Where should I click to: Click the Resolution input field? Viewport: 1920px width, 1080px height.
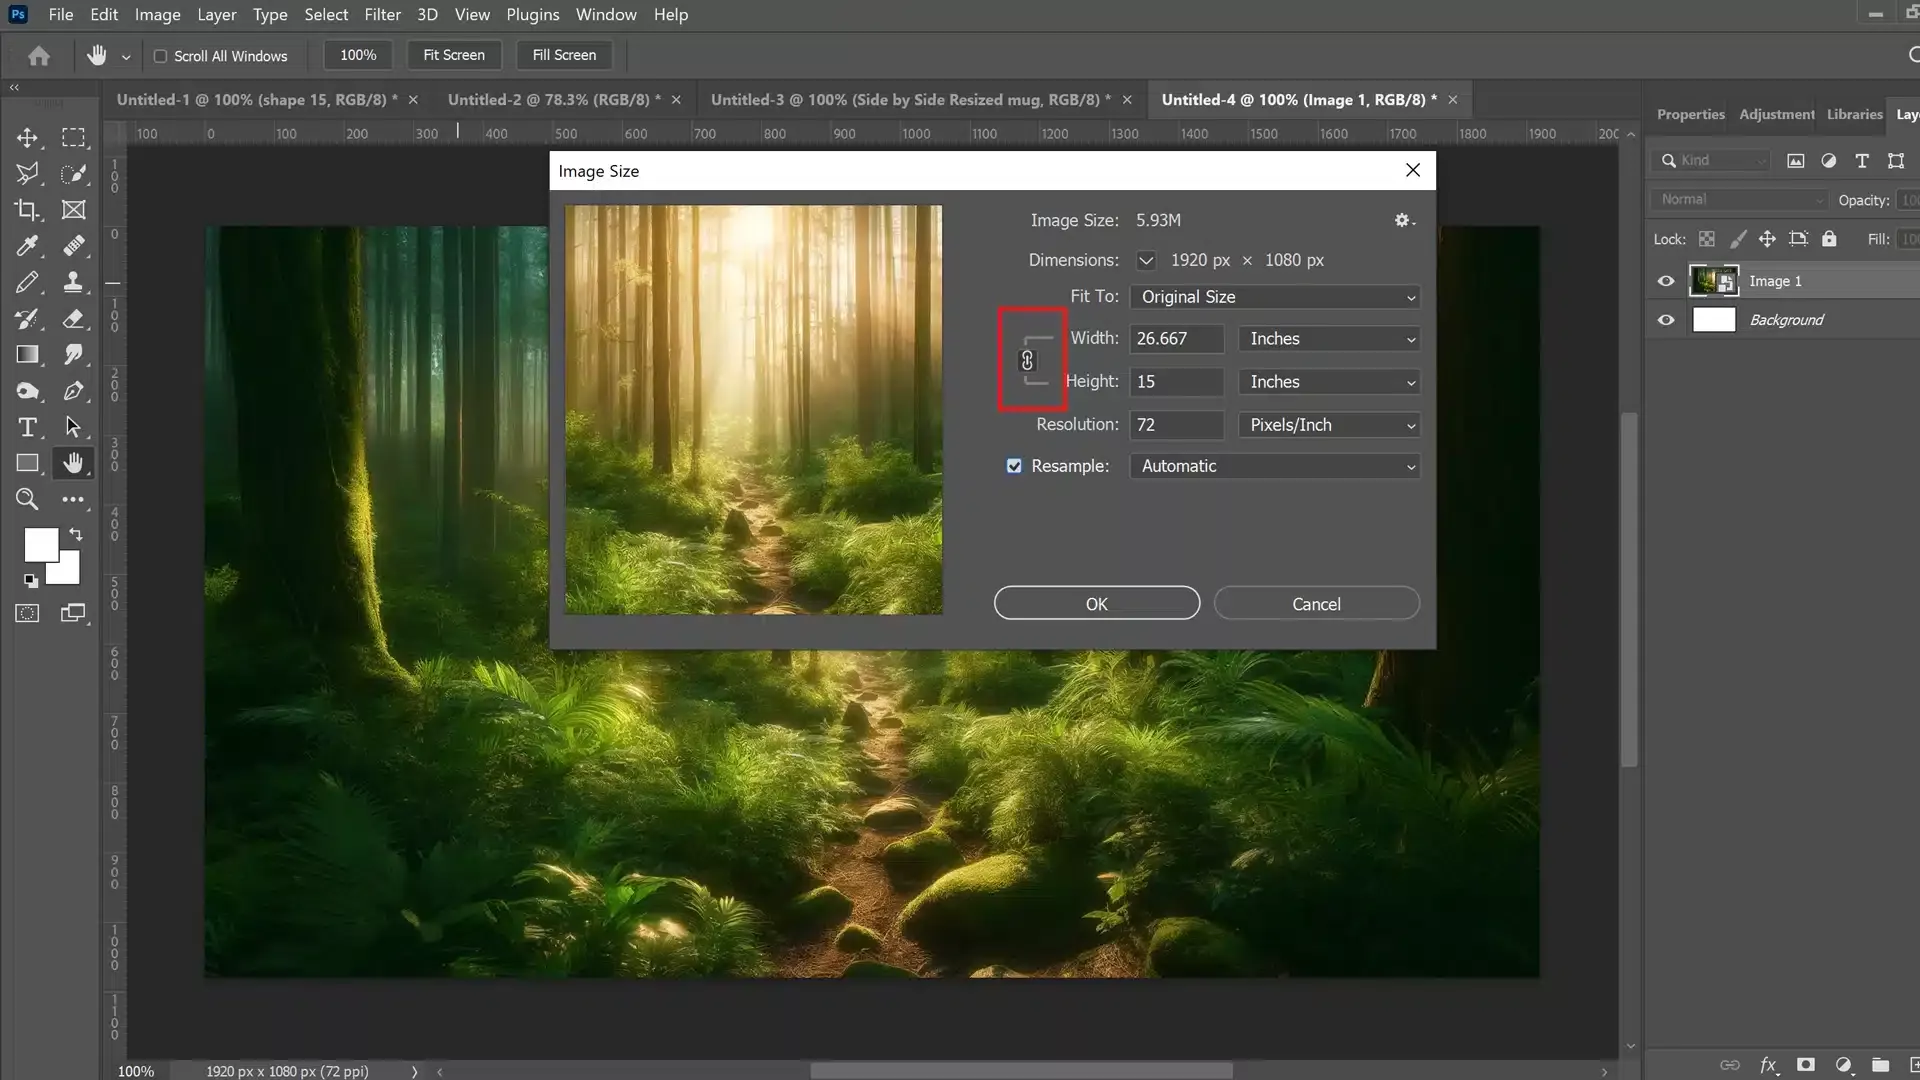point(1176,425)
